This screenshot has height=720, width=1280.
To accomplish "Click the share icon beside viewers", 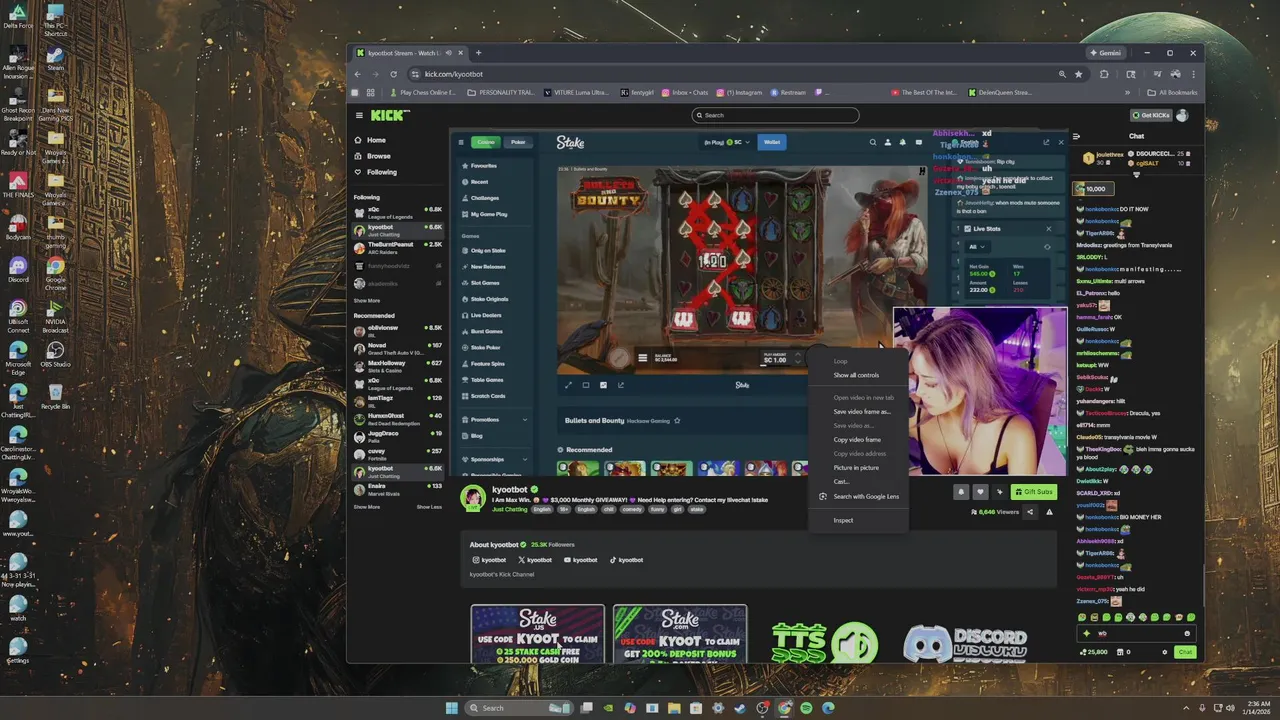I will (x=1030, y=512).
